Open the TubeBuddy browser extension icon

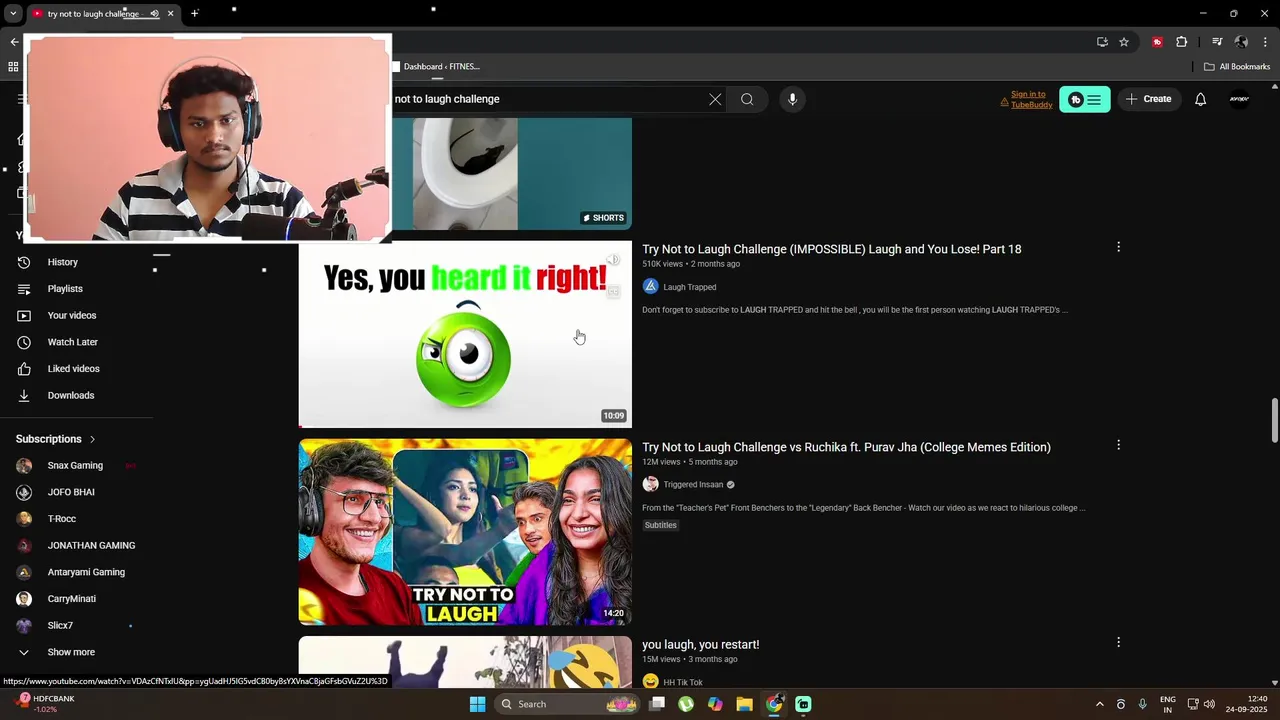coord(1157,42)
